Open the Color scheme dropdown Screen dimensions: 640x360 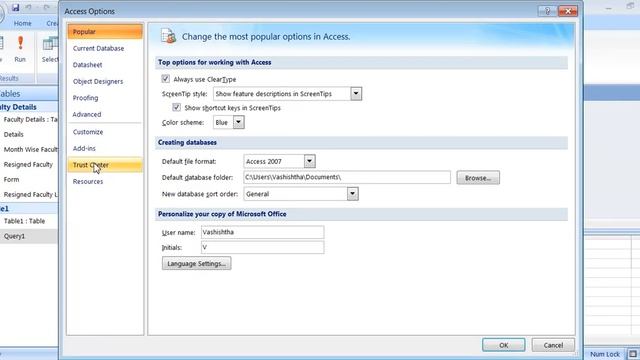239,122
